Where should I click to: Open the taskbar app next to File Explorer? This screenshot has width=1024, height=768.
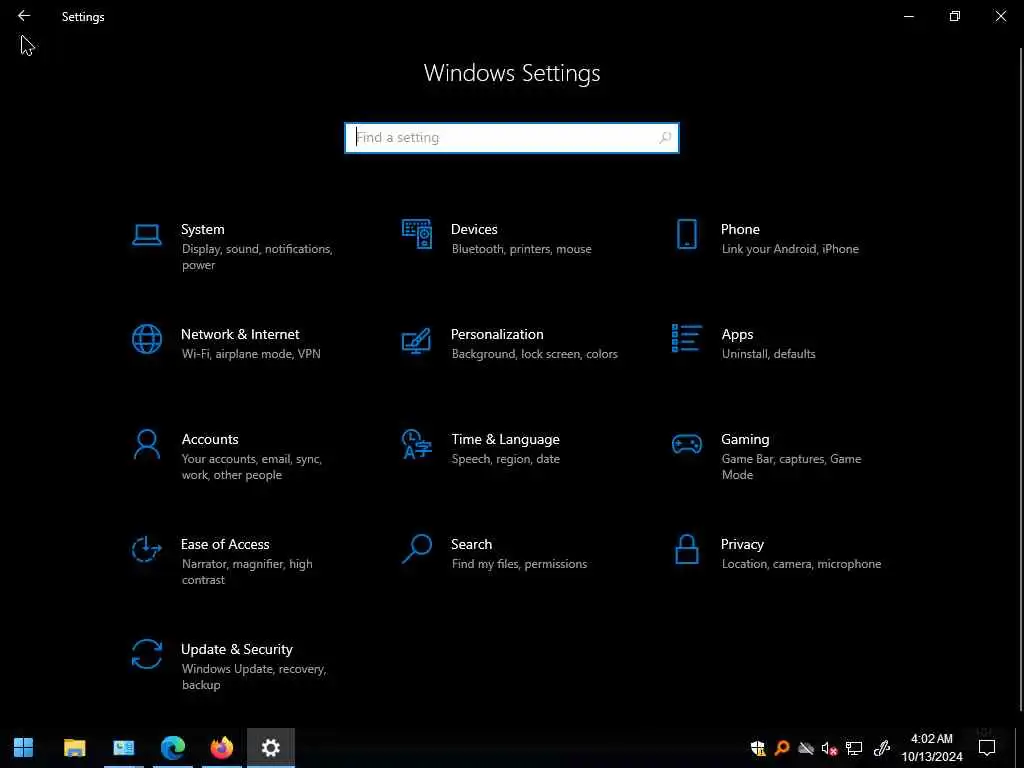[123, 747]
